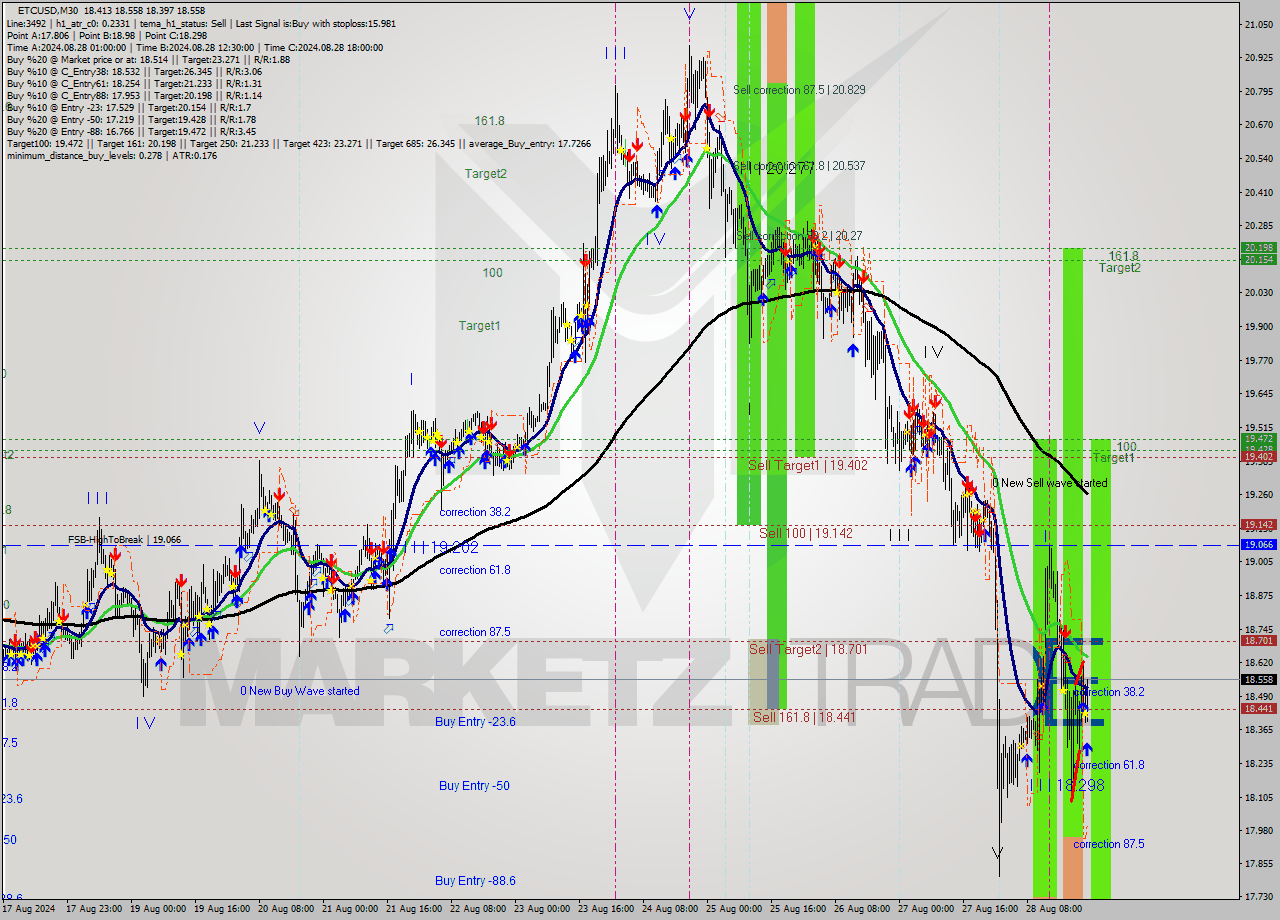Viewport: 1280px width, 920px height.
Task: Click the 'Sell Target1 | 19.402' label
Action: [x=808, y=465]
